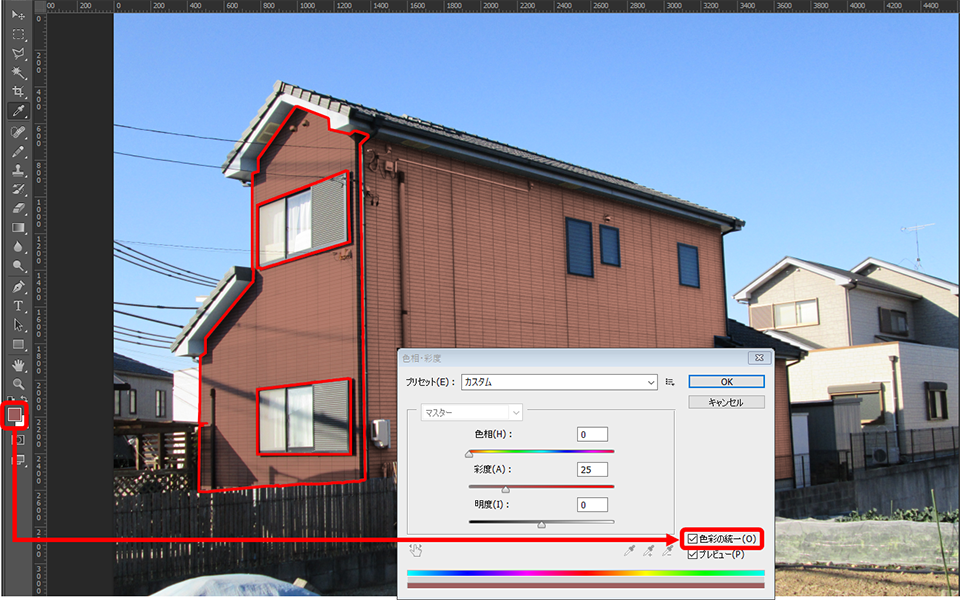960x600 pixels.
Task: Click the 彩度(A) field showing 25
Action: (592, 470)
